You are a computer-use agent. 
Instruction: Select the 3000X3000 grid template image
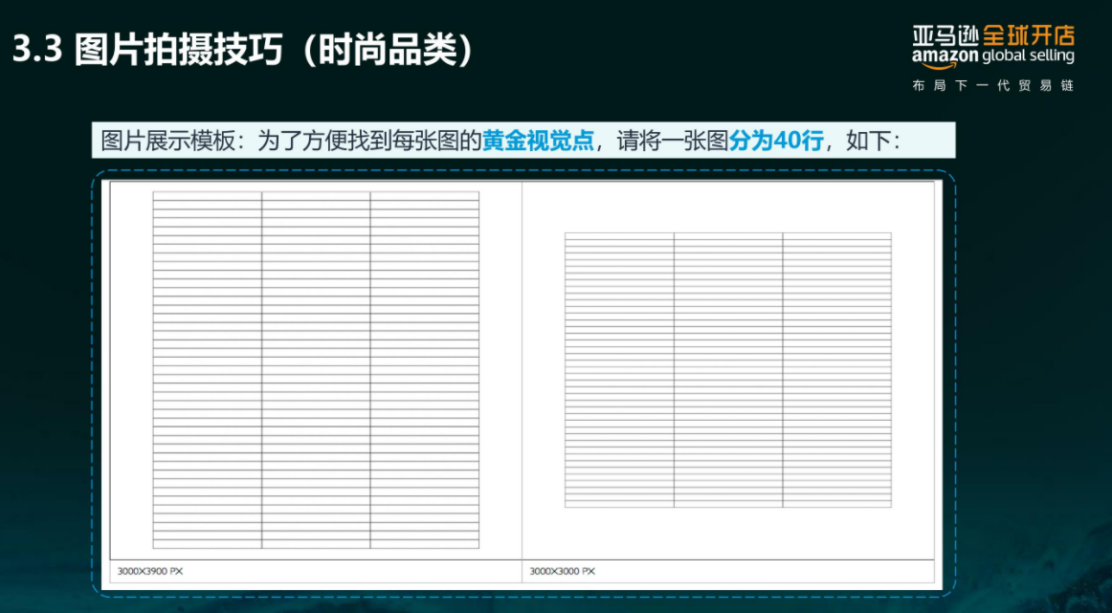pyautogui.click(x=728, y=370)
